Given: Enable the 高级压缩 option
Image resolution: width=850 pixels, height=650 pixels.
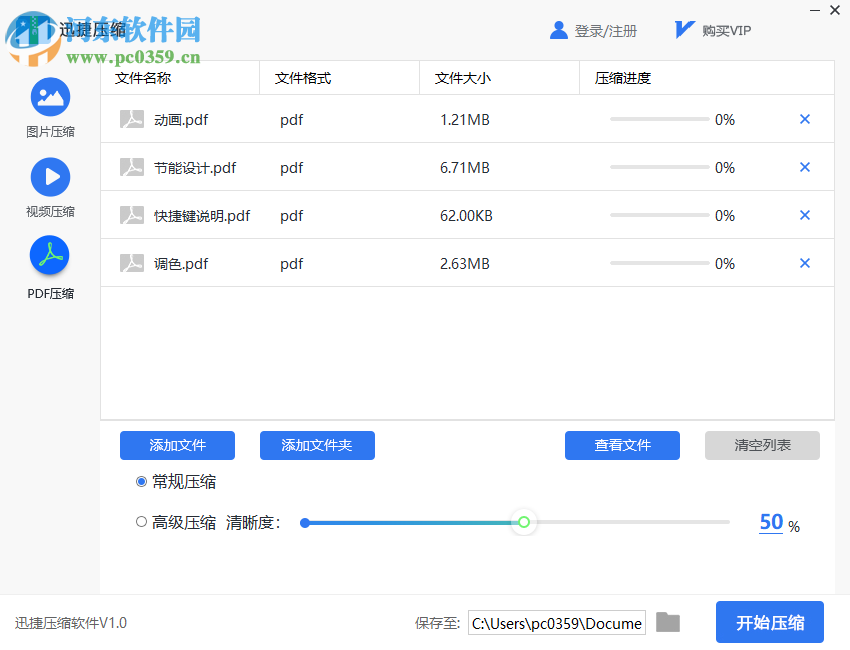Looking at the screenshot, I should tap(141, 521).
